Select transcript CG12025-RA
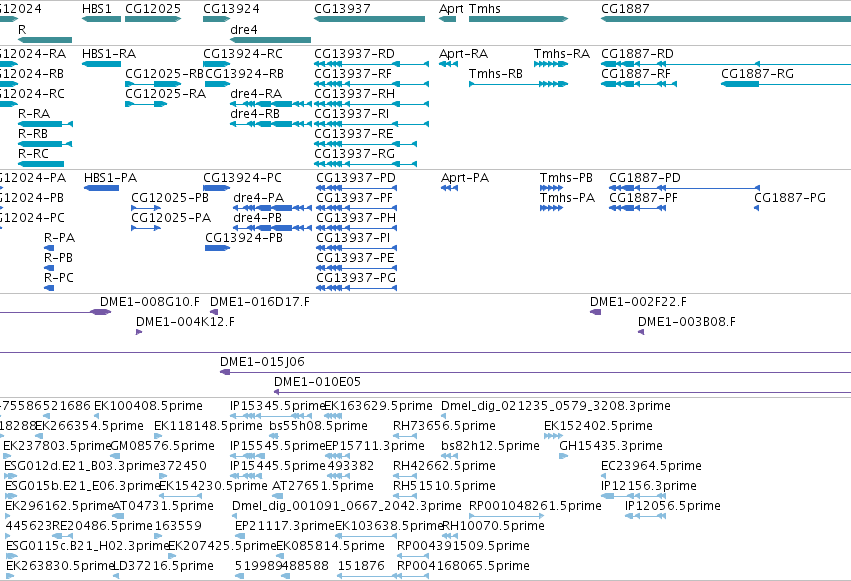Screen dimensions: 851x581 point(146,104)
